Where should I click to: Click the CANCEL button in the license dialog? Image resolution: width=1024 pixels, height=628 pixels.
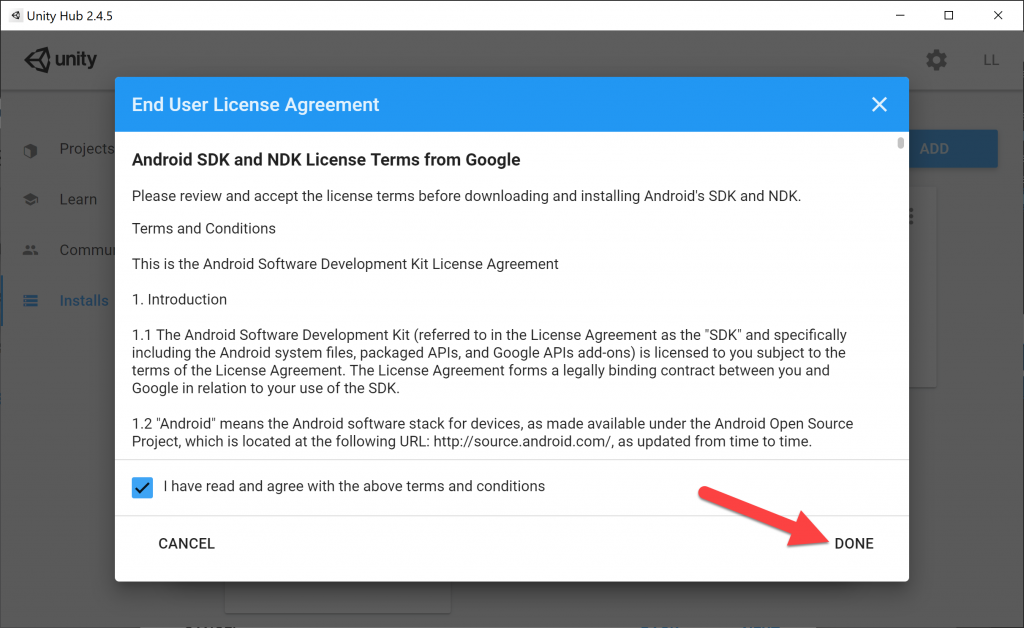186,543
